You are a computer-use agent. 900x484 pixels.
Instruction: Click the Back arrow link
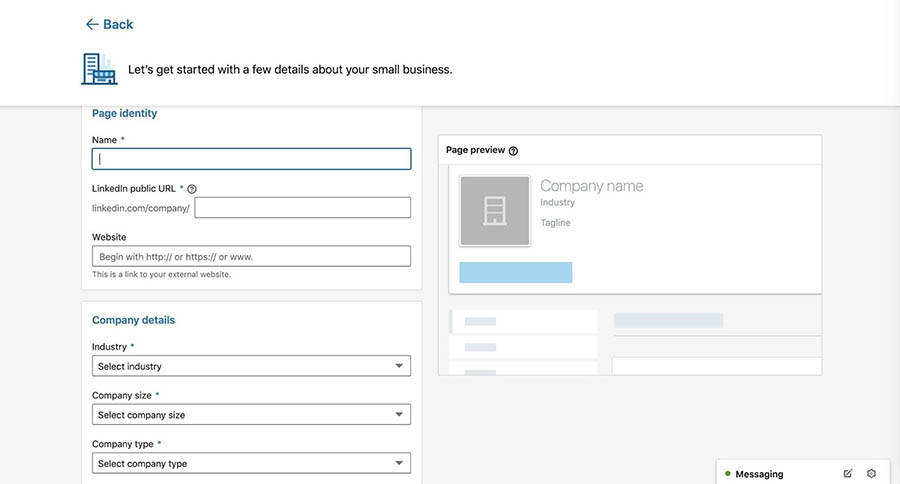(x=109, y=24)
